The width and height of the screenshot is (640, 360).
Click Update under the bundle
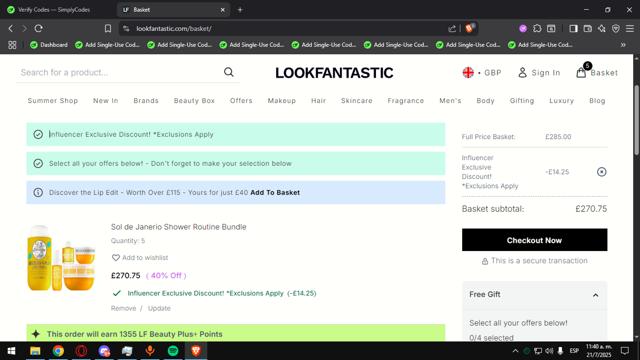point(159,308)
